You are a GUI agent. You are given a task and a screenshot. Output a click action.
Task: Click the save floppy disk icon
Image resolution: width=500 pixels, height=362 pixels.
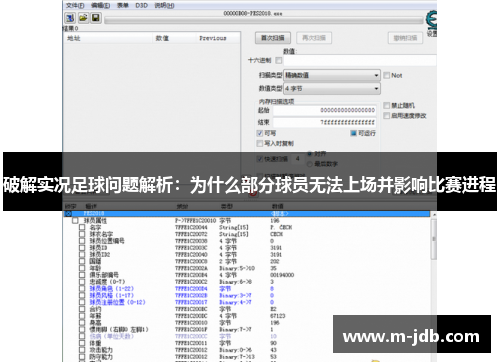coord(96,18)
